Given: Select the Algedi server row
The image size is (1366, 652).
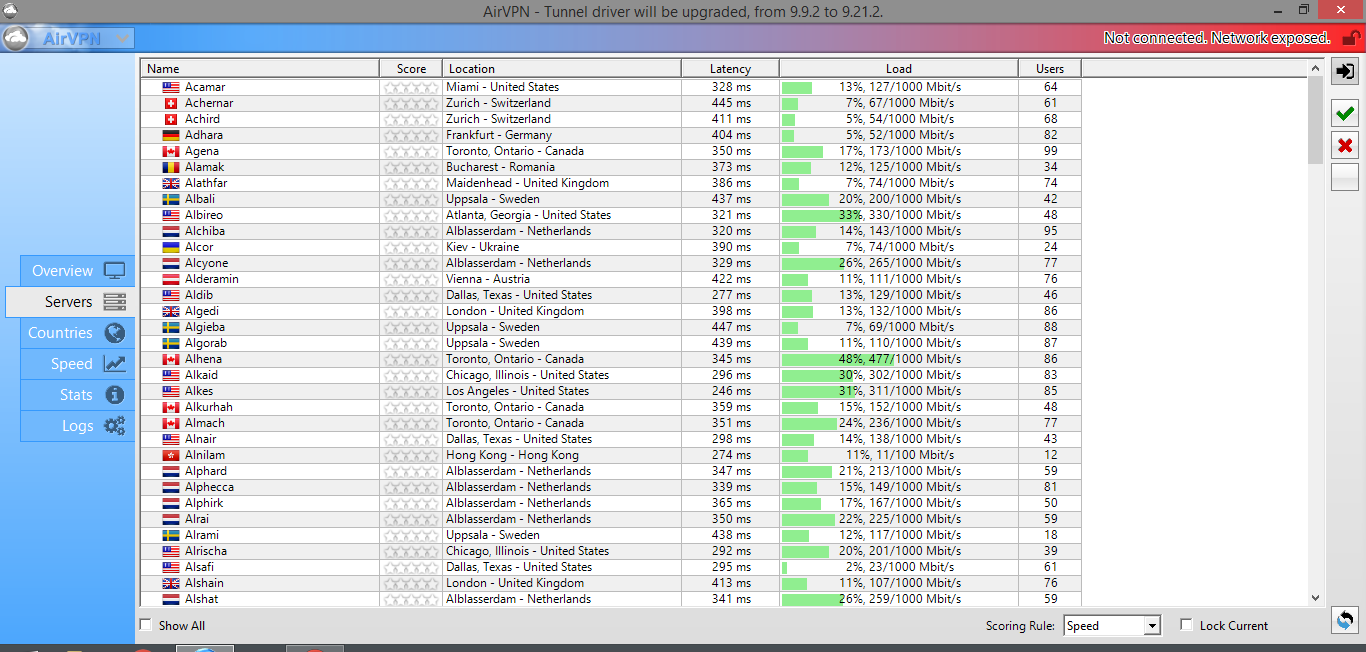Looking at the screenshot, I should [610, 311].
